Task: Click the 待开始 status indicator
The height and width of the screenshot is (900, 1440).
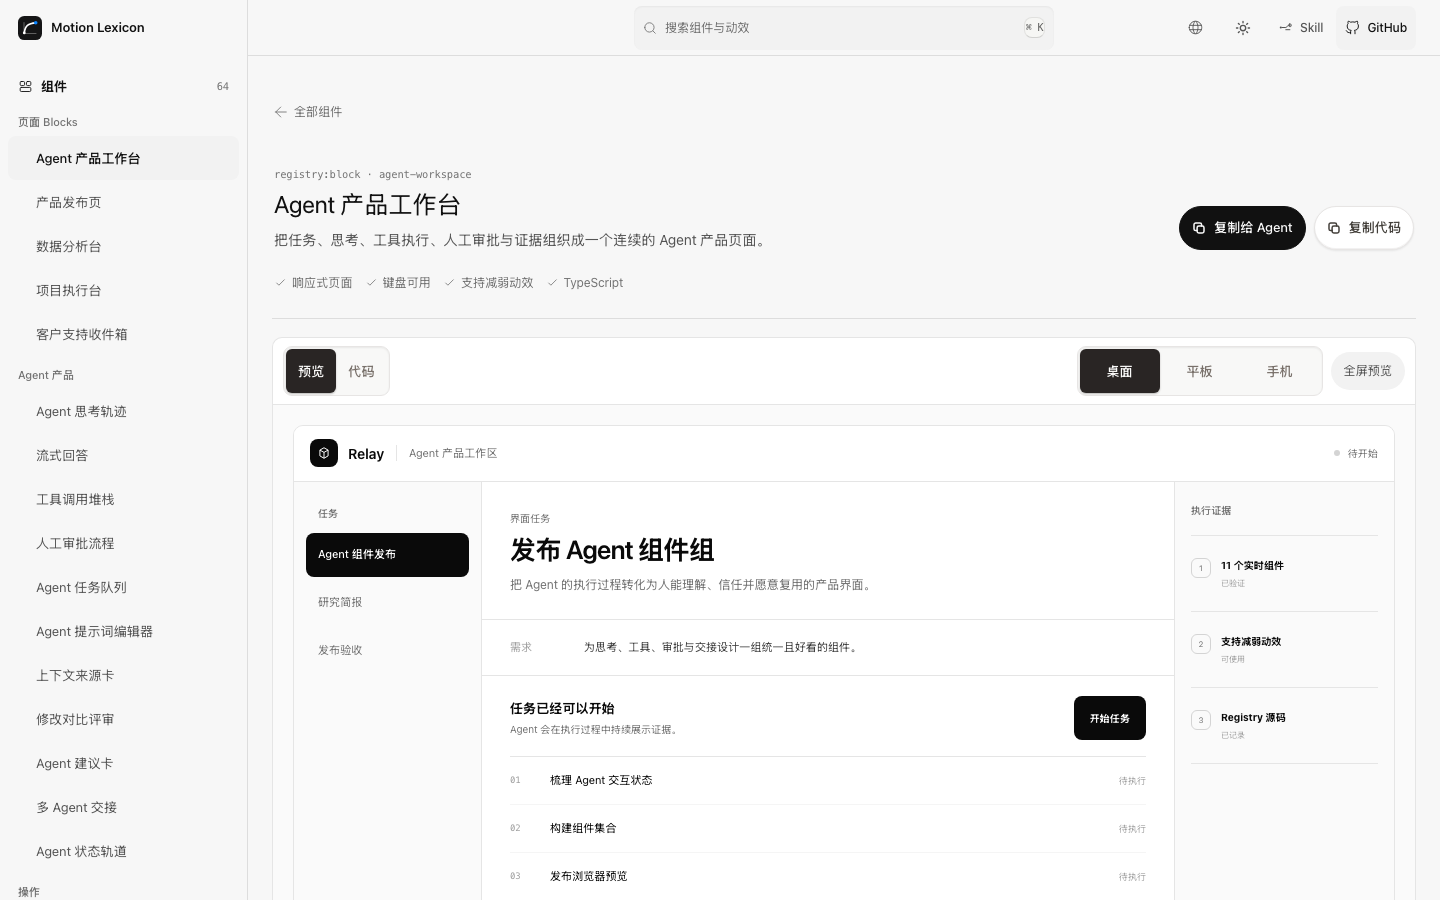Action: [x=1356, y=454]
